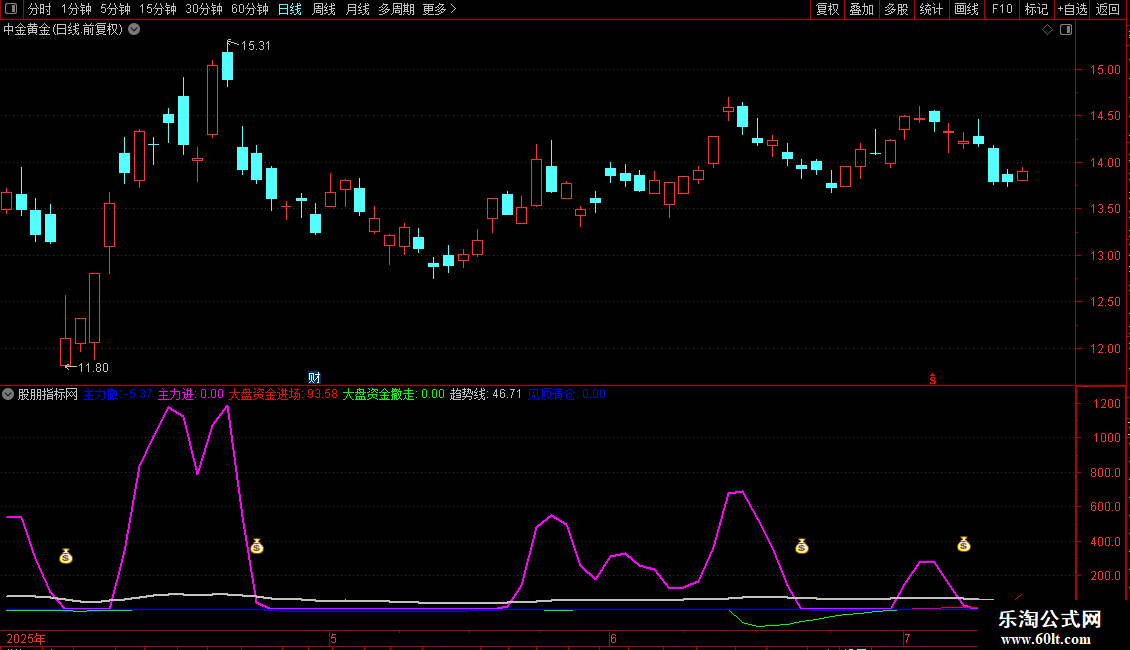1130x650 pixels.
Task: Select the 日线 daily chart tab
Action: (x=290, y=9)
